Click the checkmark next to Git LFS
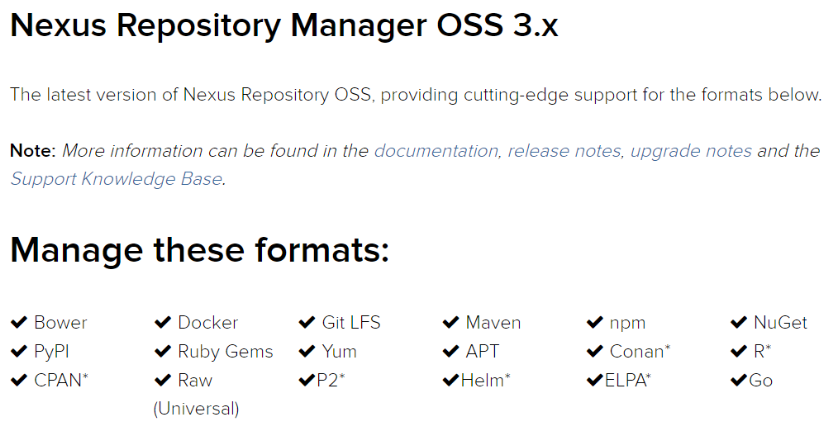This screenshot has height=430, width=829. click(x=307, y=322)
